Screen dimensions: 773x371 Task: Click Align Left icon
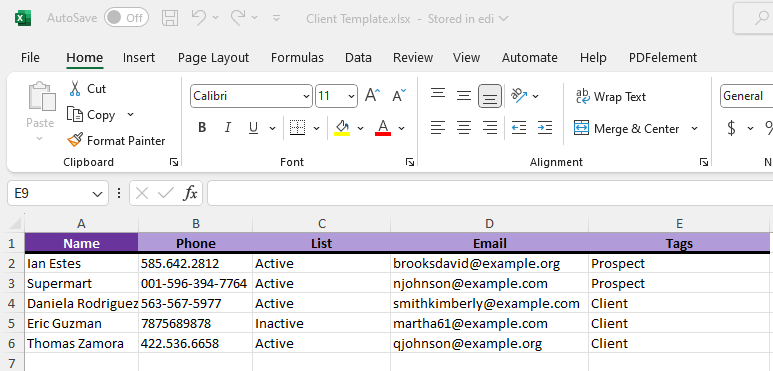pos(438,128)
